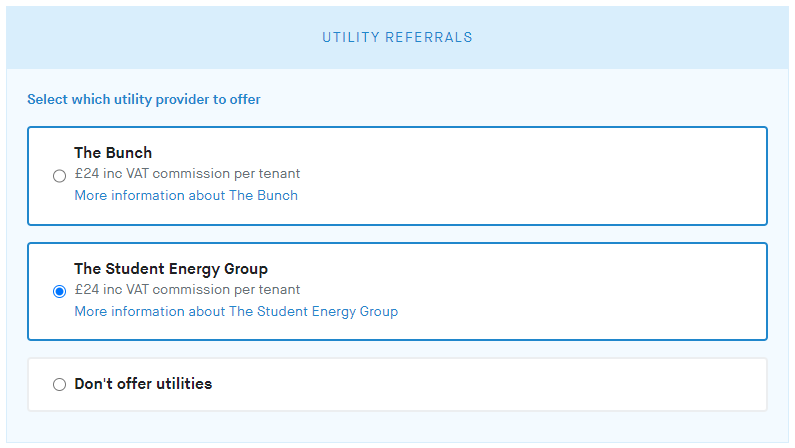Click the Don't offer utilities label text

coord(143,384)
